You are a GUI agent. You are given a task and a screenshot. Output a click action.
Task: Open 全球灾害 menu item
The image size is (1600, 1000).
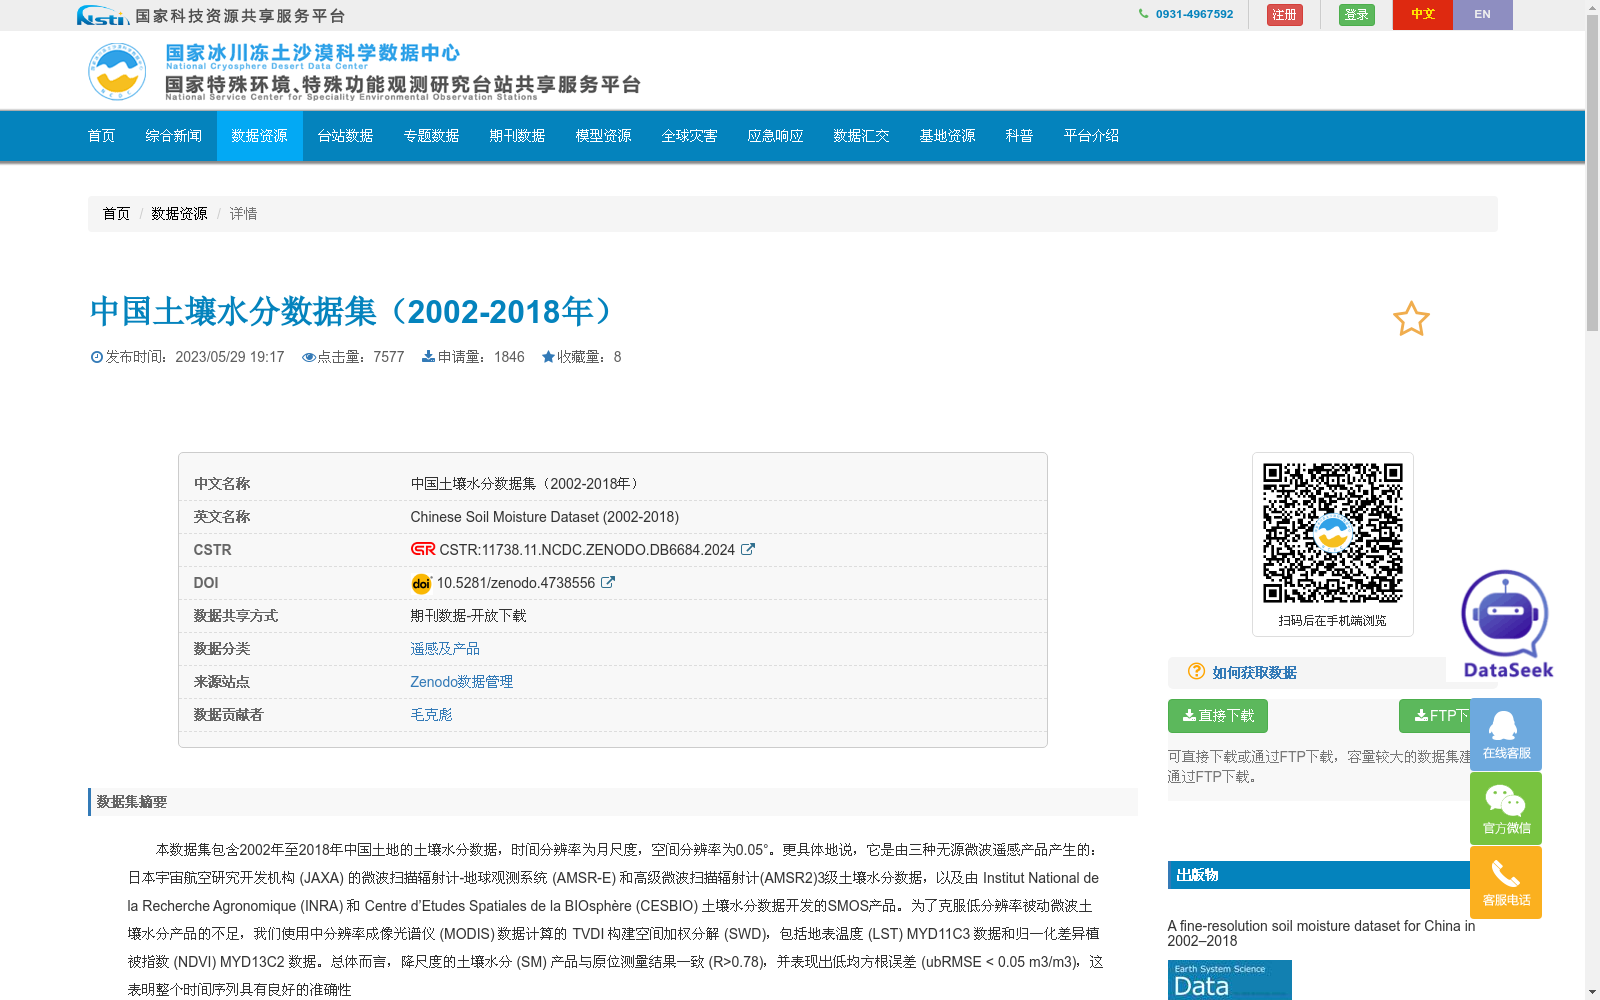click(x=689, y=136)
